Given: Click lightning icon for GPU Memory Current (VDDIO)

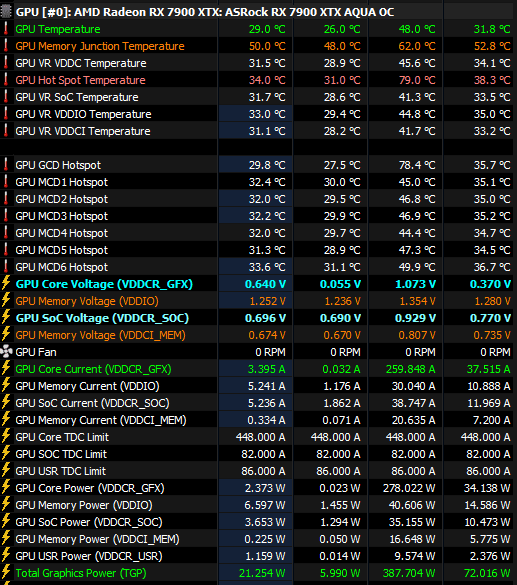Looking at the screenshot, I should [x=6, y=386].
